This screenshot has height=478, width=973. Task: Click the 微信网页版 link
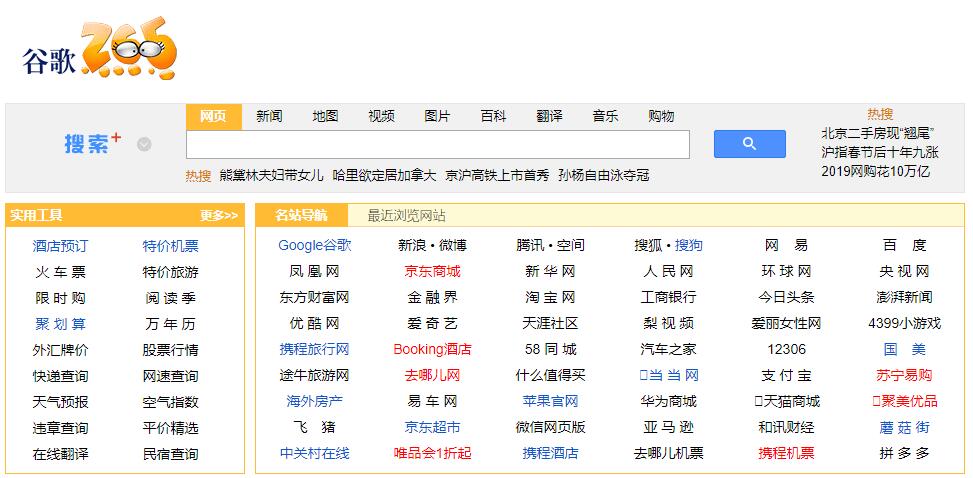(550, 428)
